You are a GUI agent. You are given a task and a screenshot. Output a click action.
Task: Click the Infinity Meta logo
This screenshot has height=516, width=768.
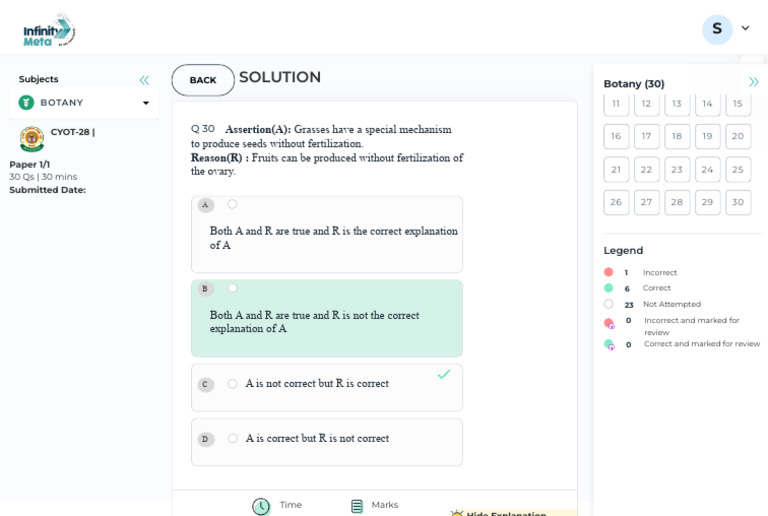[49, 31]
